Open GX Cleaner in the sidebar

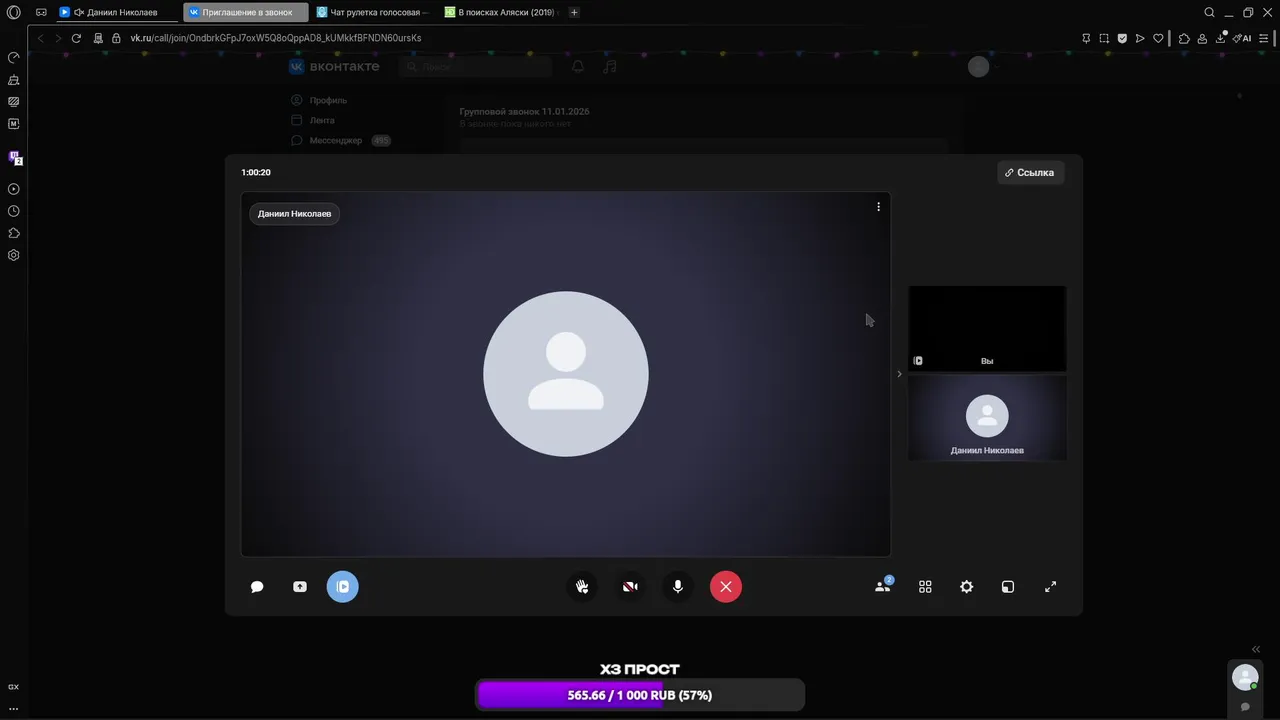click(x=14, y=79)
